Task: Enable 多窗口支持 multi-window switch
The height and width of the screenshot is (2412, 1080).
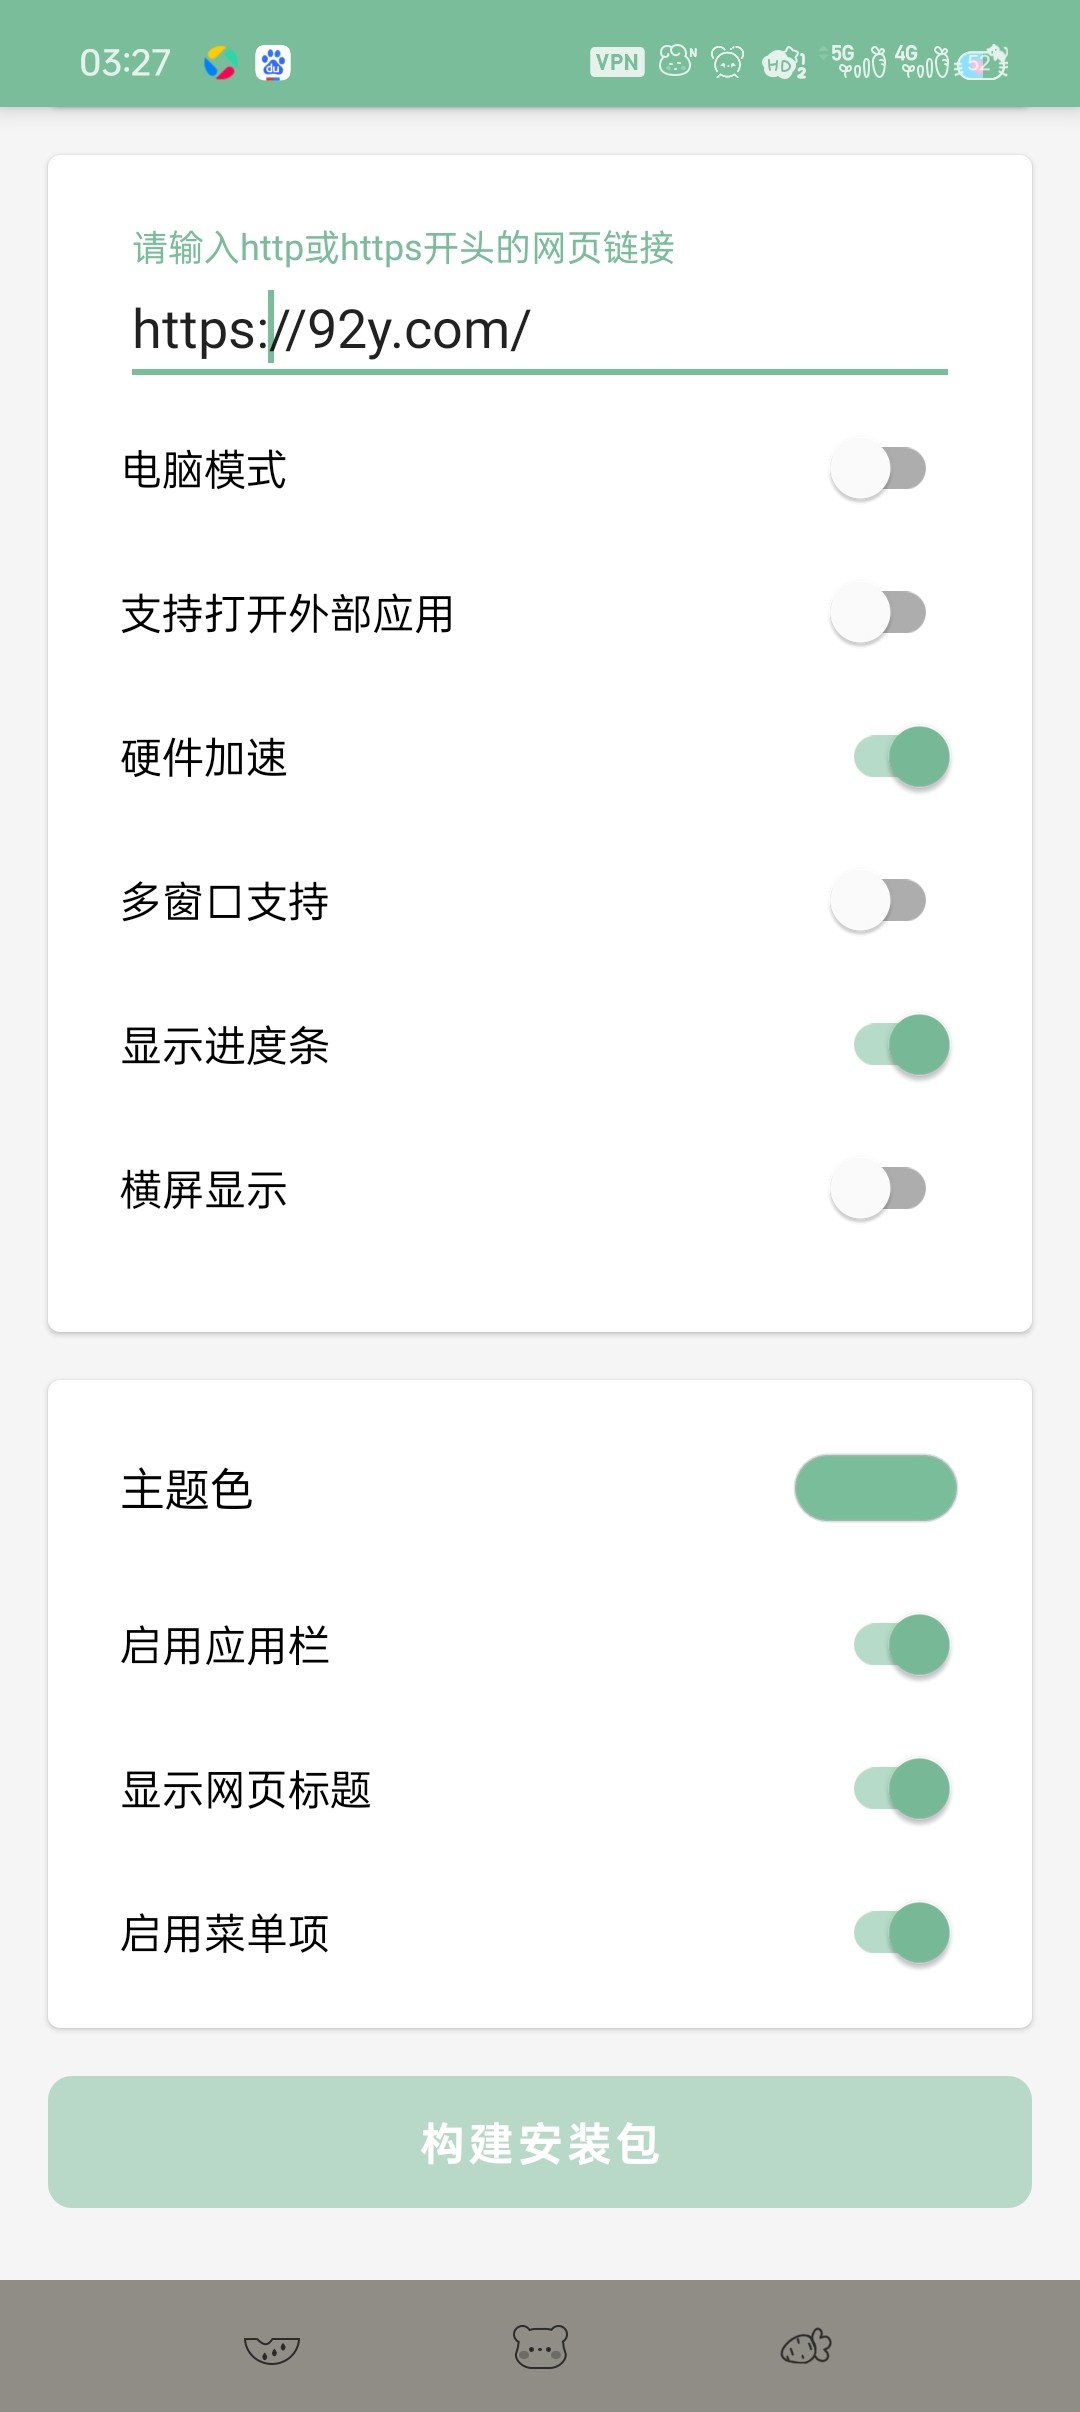Action: (x=878, y=901)
